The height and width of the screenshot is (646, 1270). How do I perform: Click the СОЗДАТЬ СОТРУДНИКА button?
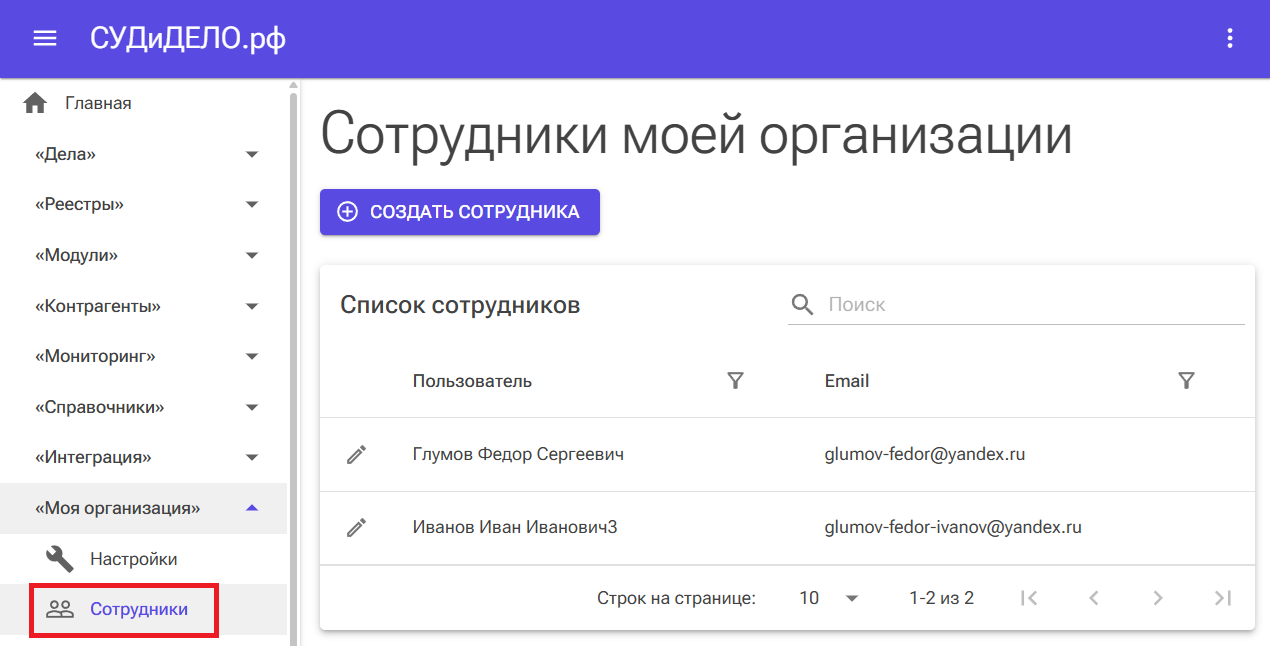pos(459,211)
